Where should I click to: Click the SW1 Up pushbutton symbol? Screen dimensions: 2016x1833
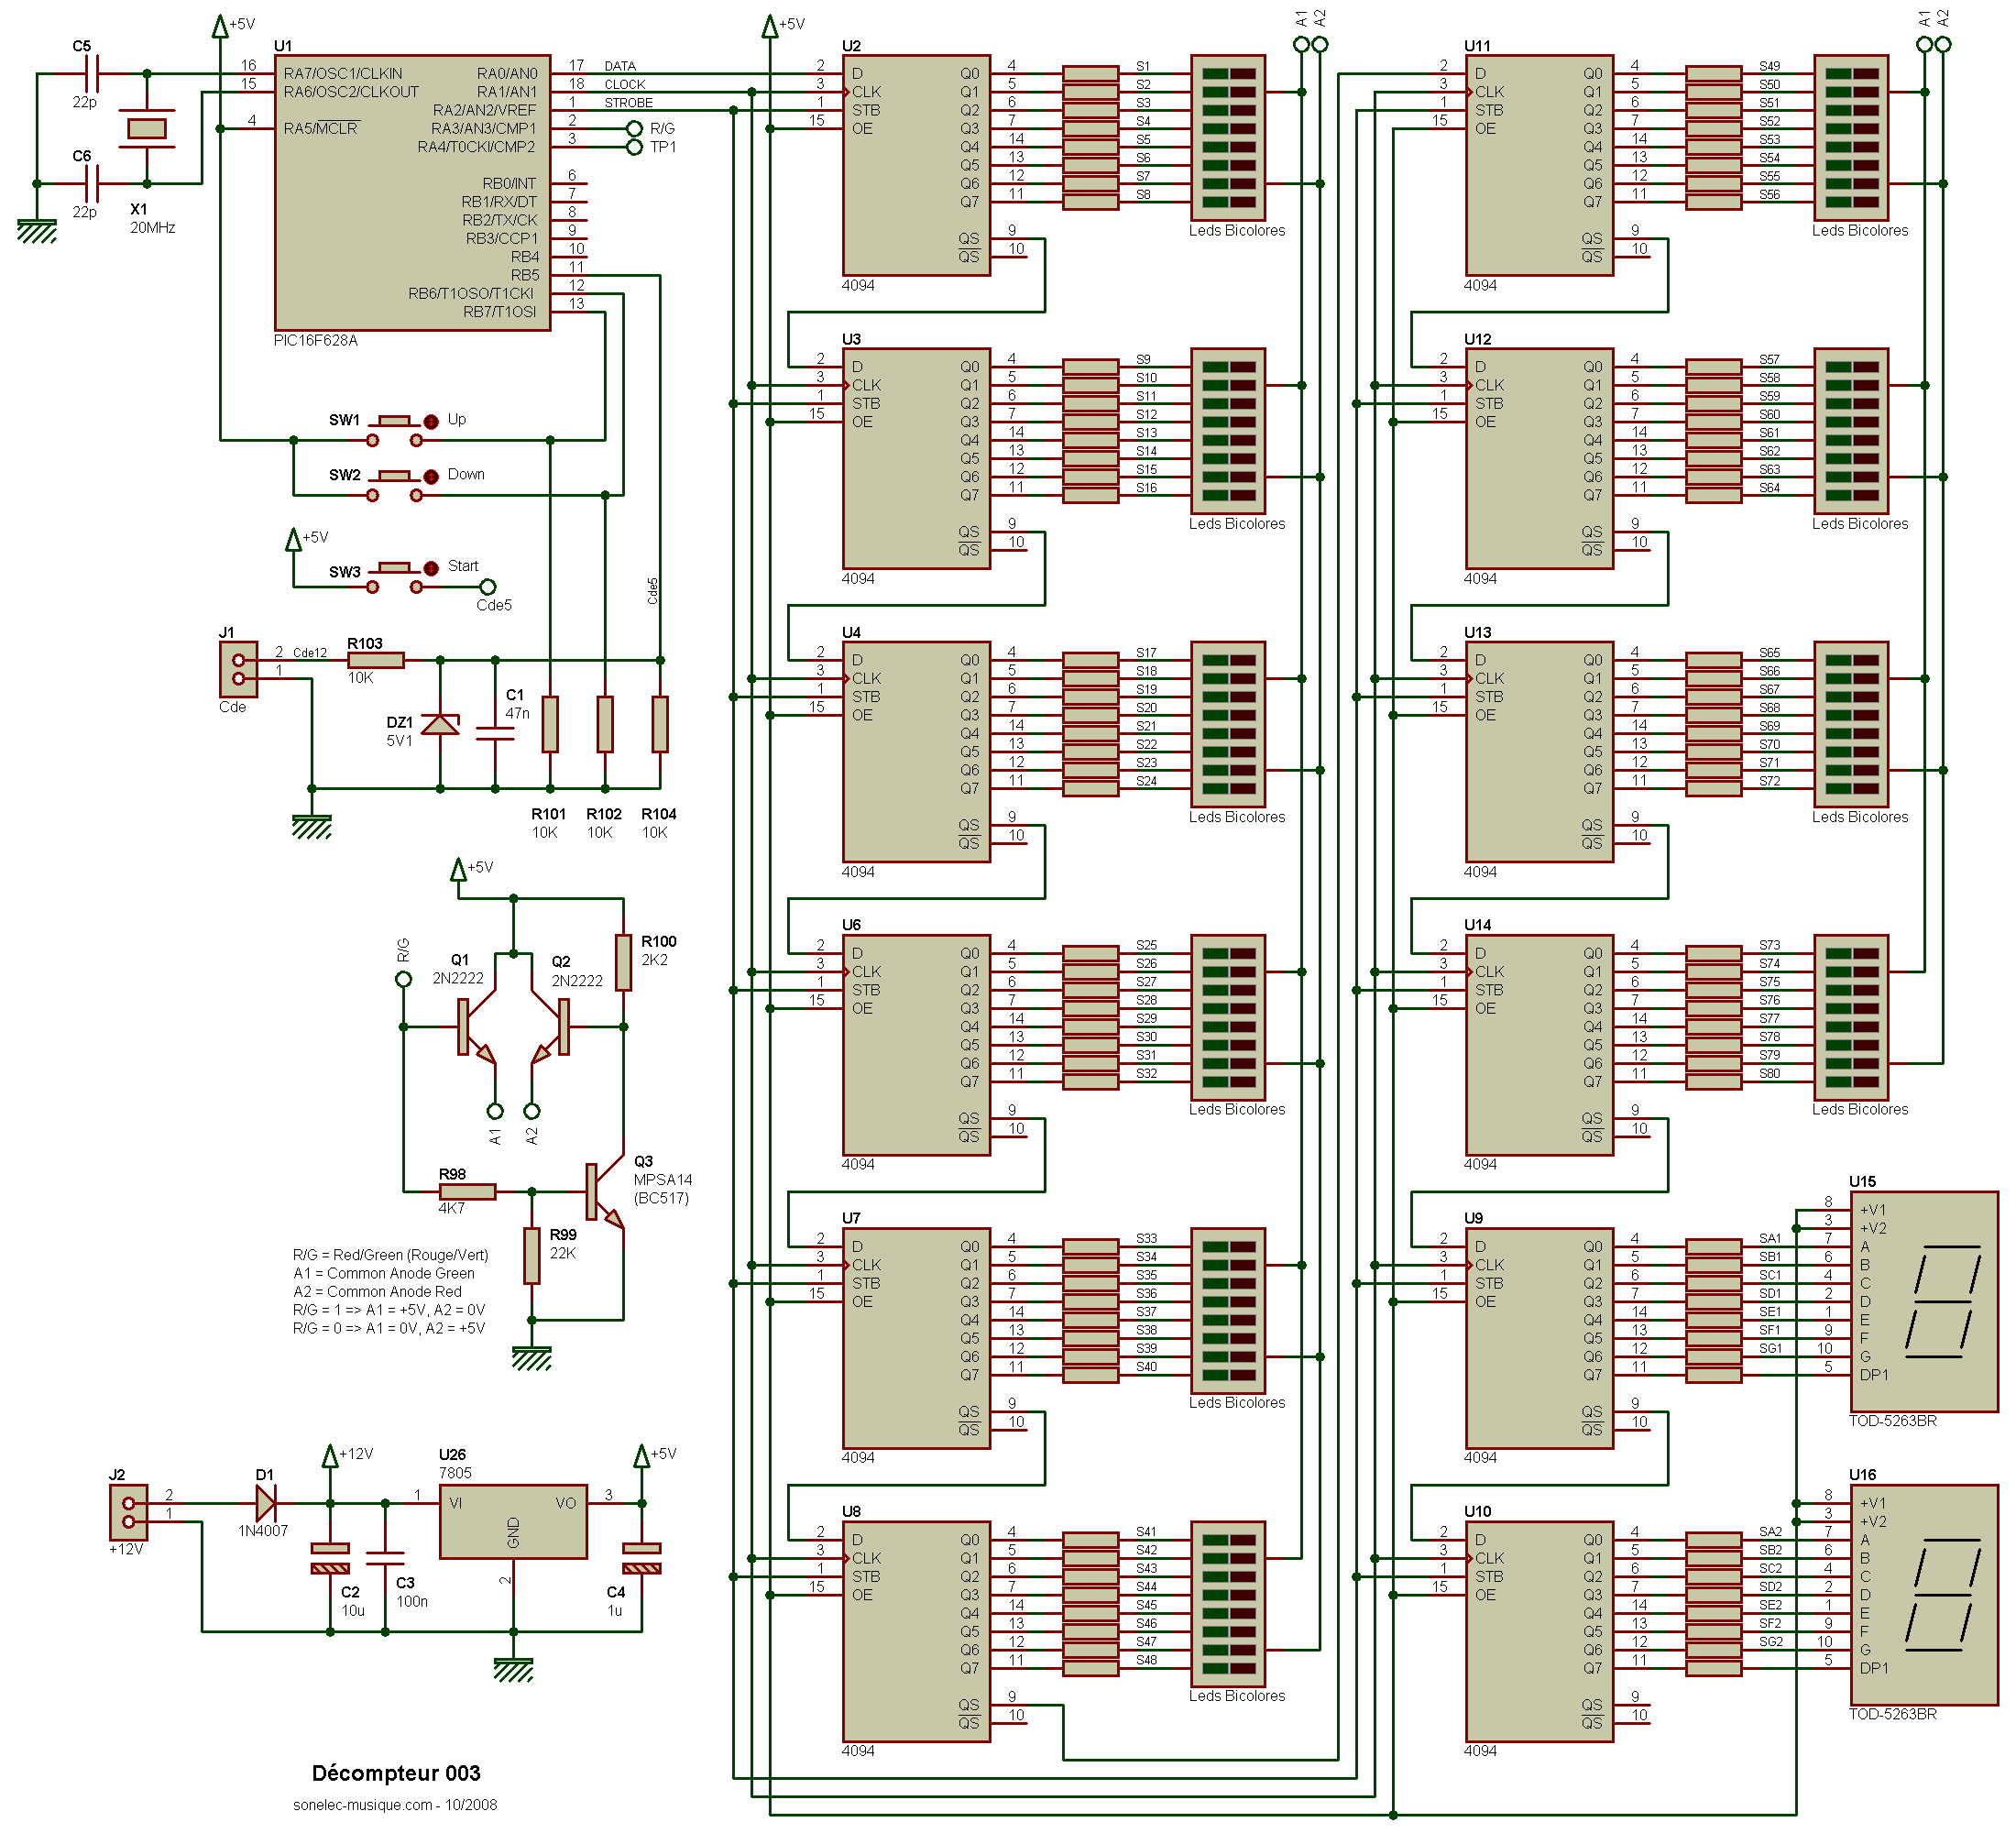(x=395, y=430)
